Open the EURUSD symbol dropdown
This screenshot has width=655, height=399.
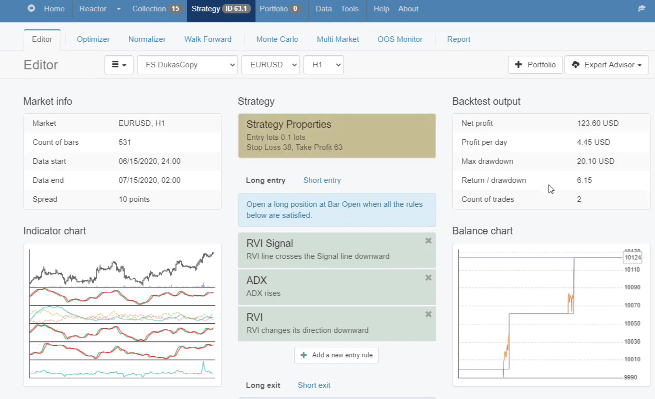(270, 65)
